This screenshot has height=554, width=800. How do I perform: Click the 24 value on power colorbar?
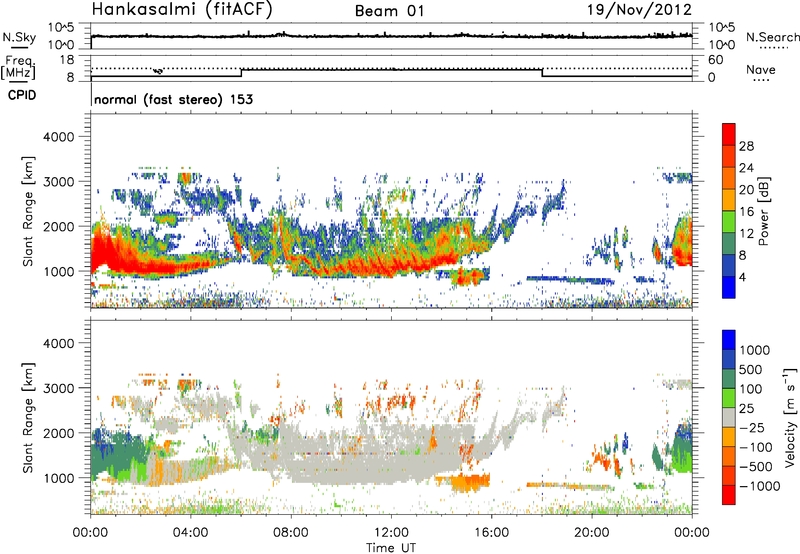(746, 168)
